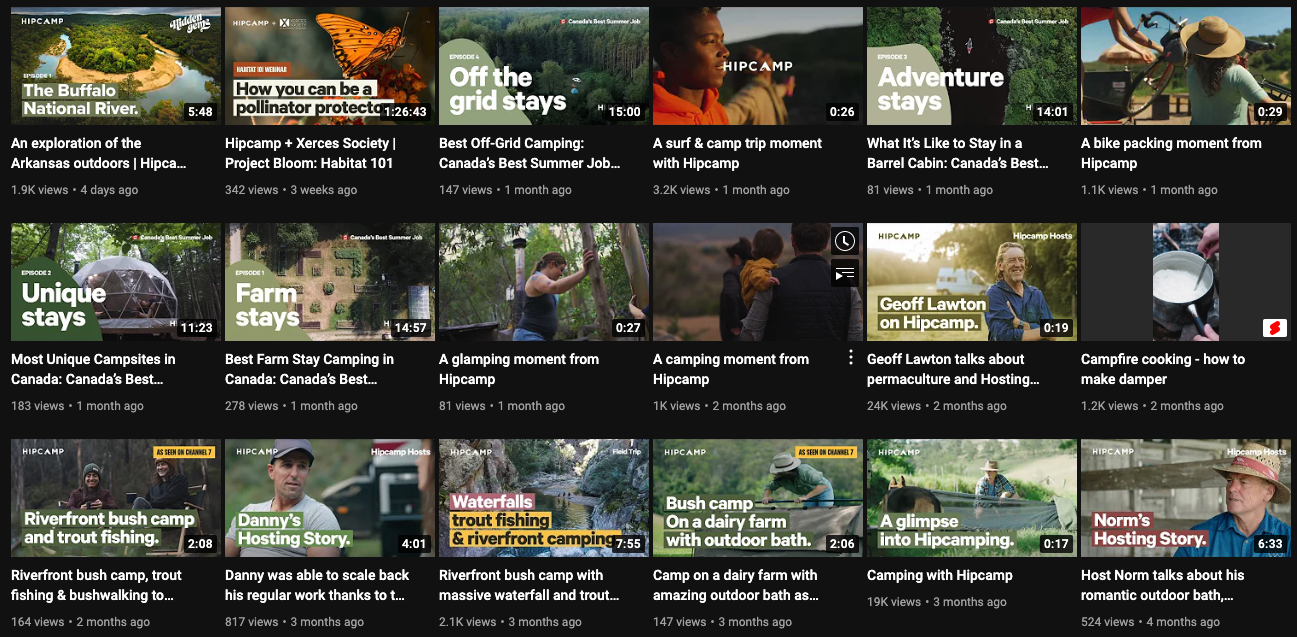Click 'Camping with Hipcamp' video title
Image resolution: width=1297 pixels, height=637 pixels.
[x=939, y=575]
